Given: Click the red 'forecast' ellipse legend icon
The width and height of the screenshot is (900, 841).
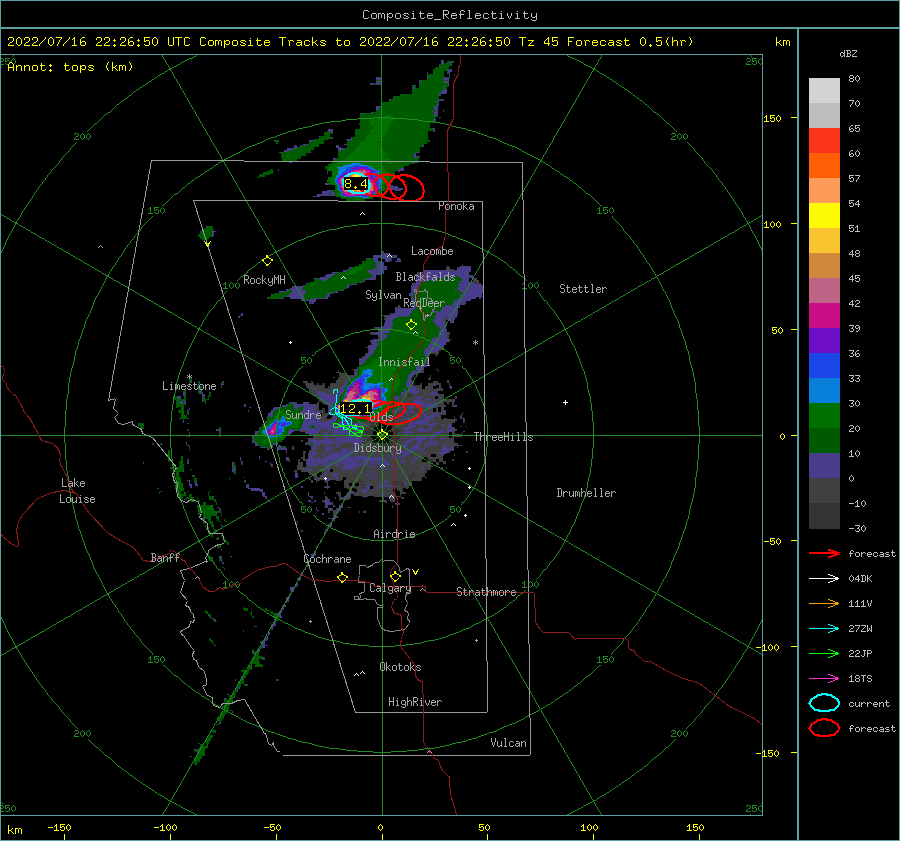Looking at the screenshot, I should pos(824,728).
